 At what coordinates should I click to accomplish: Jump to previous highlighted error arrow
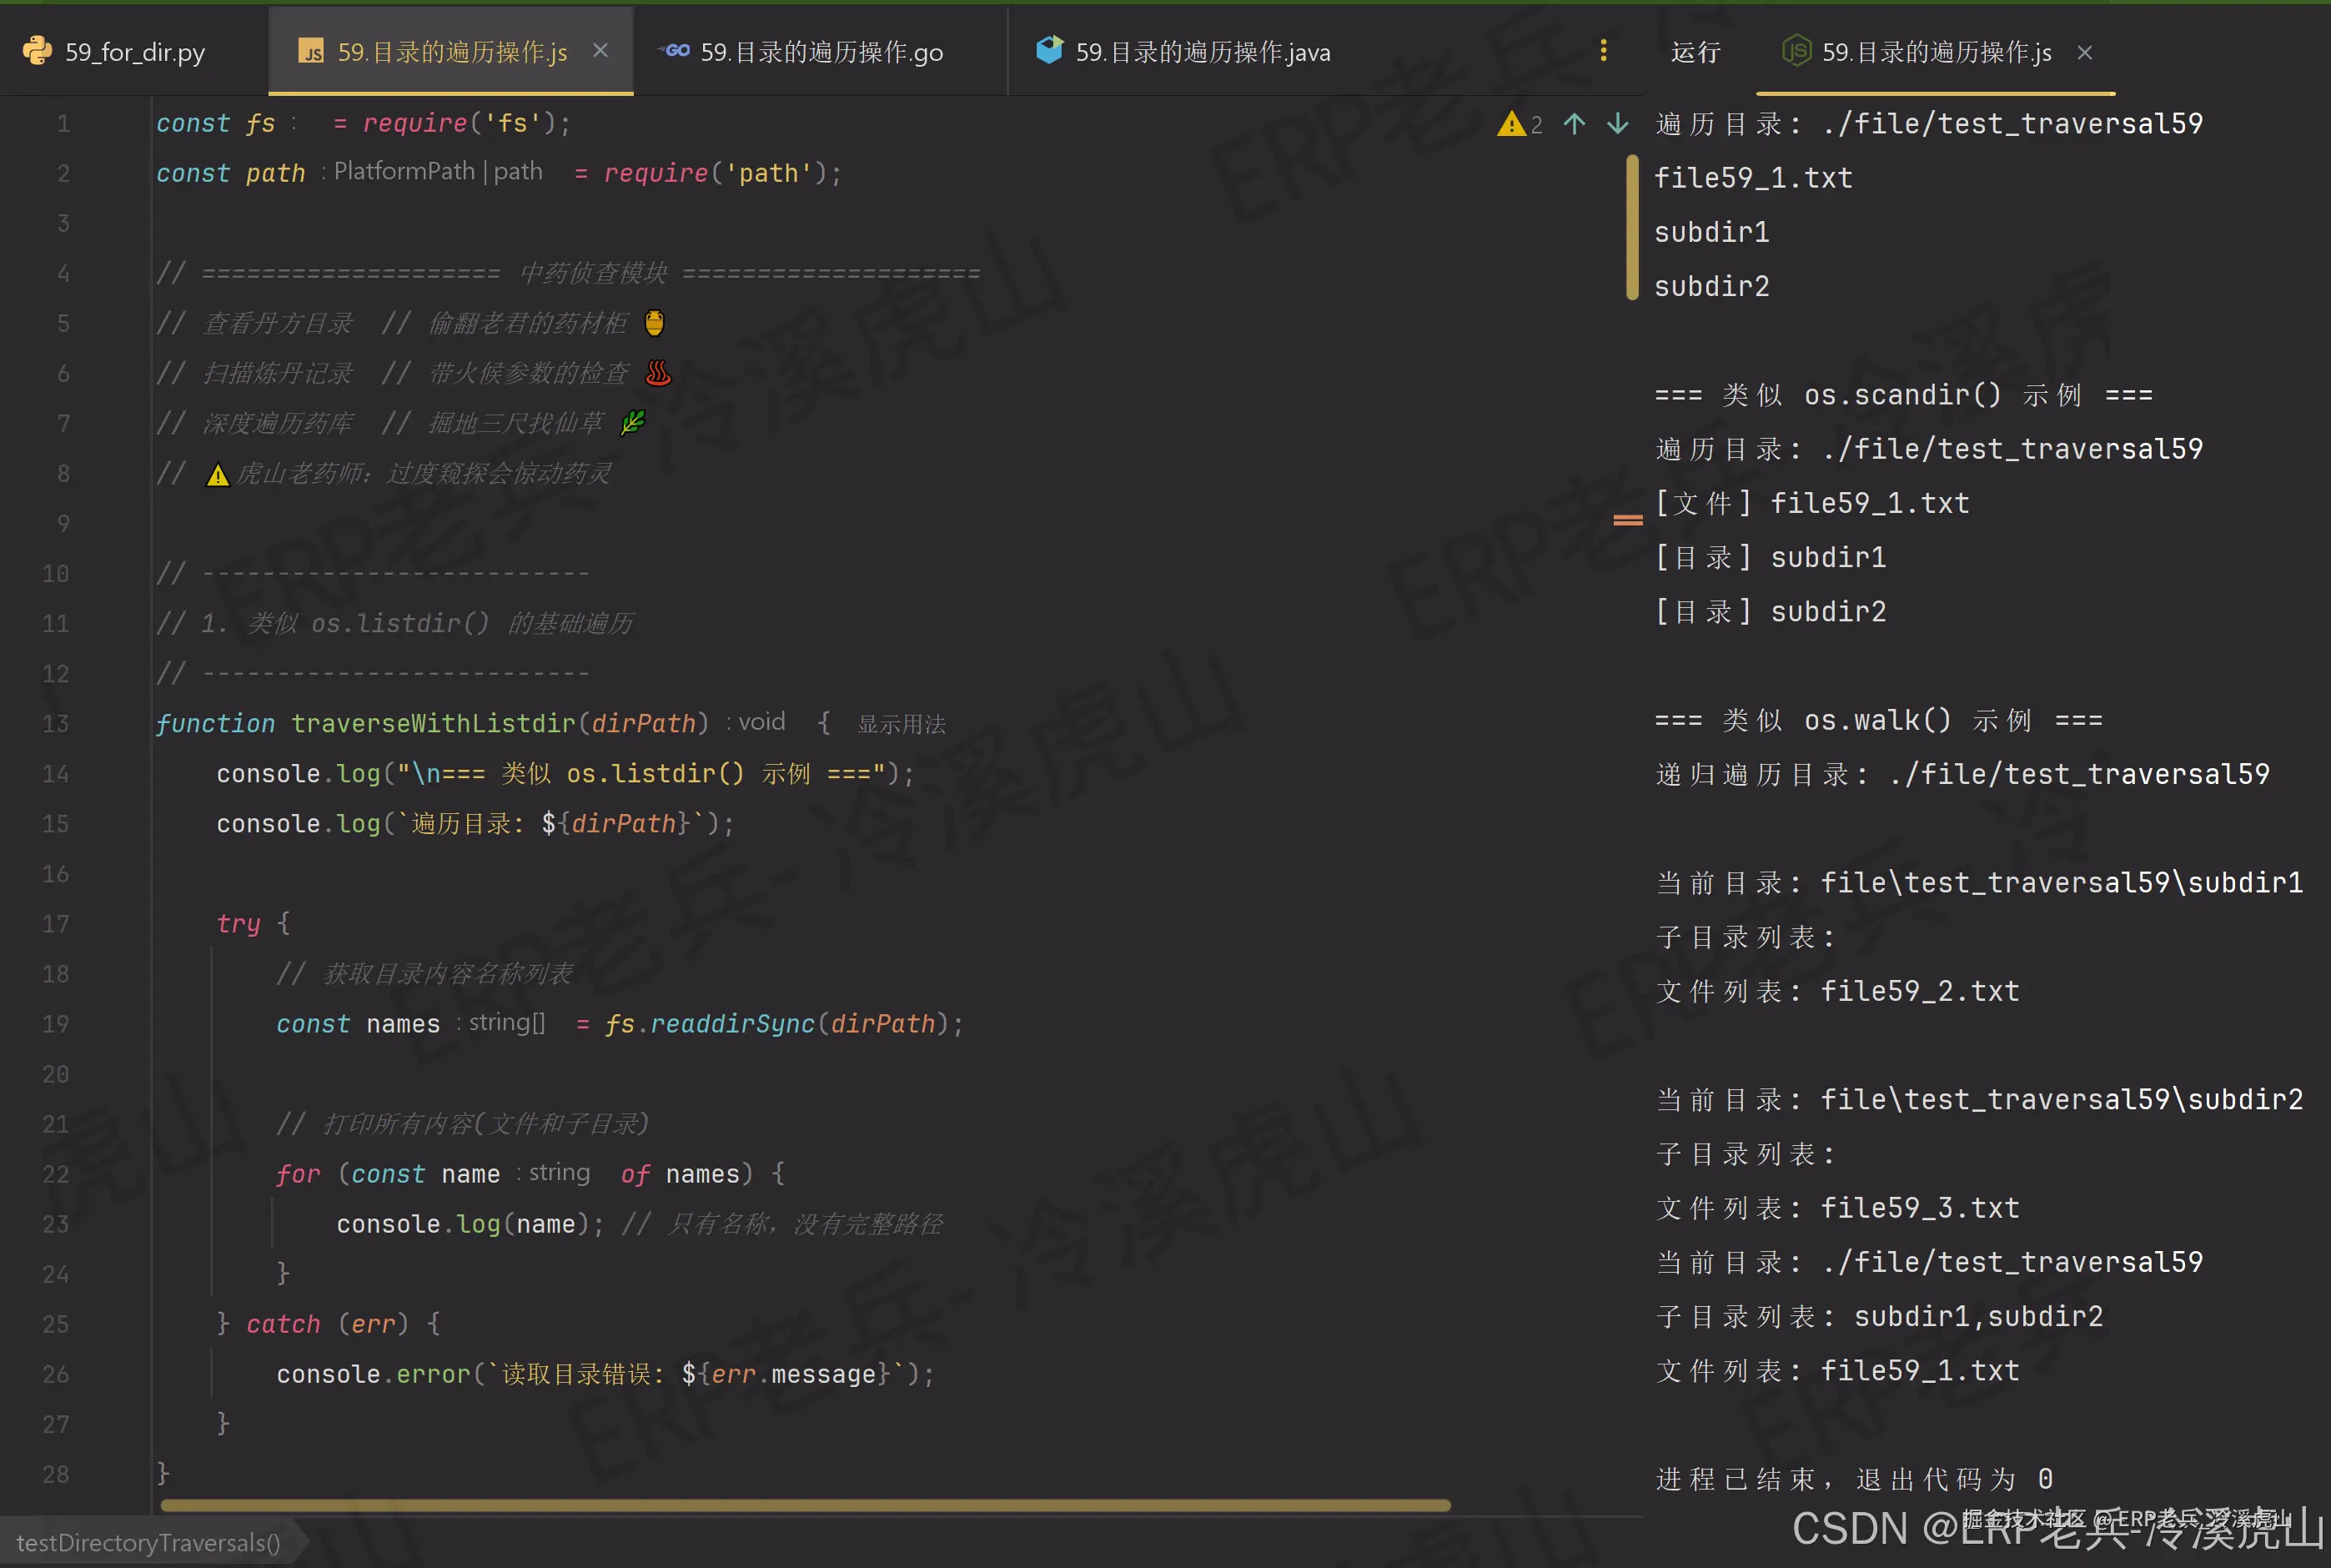[x=1574, y=124]
